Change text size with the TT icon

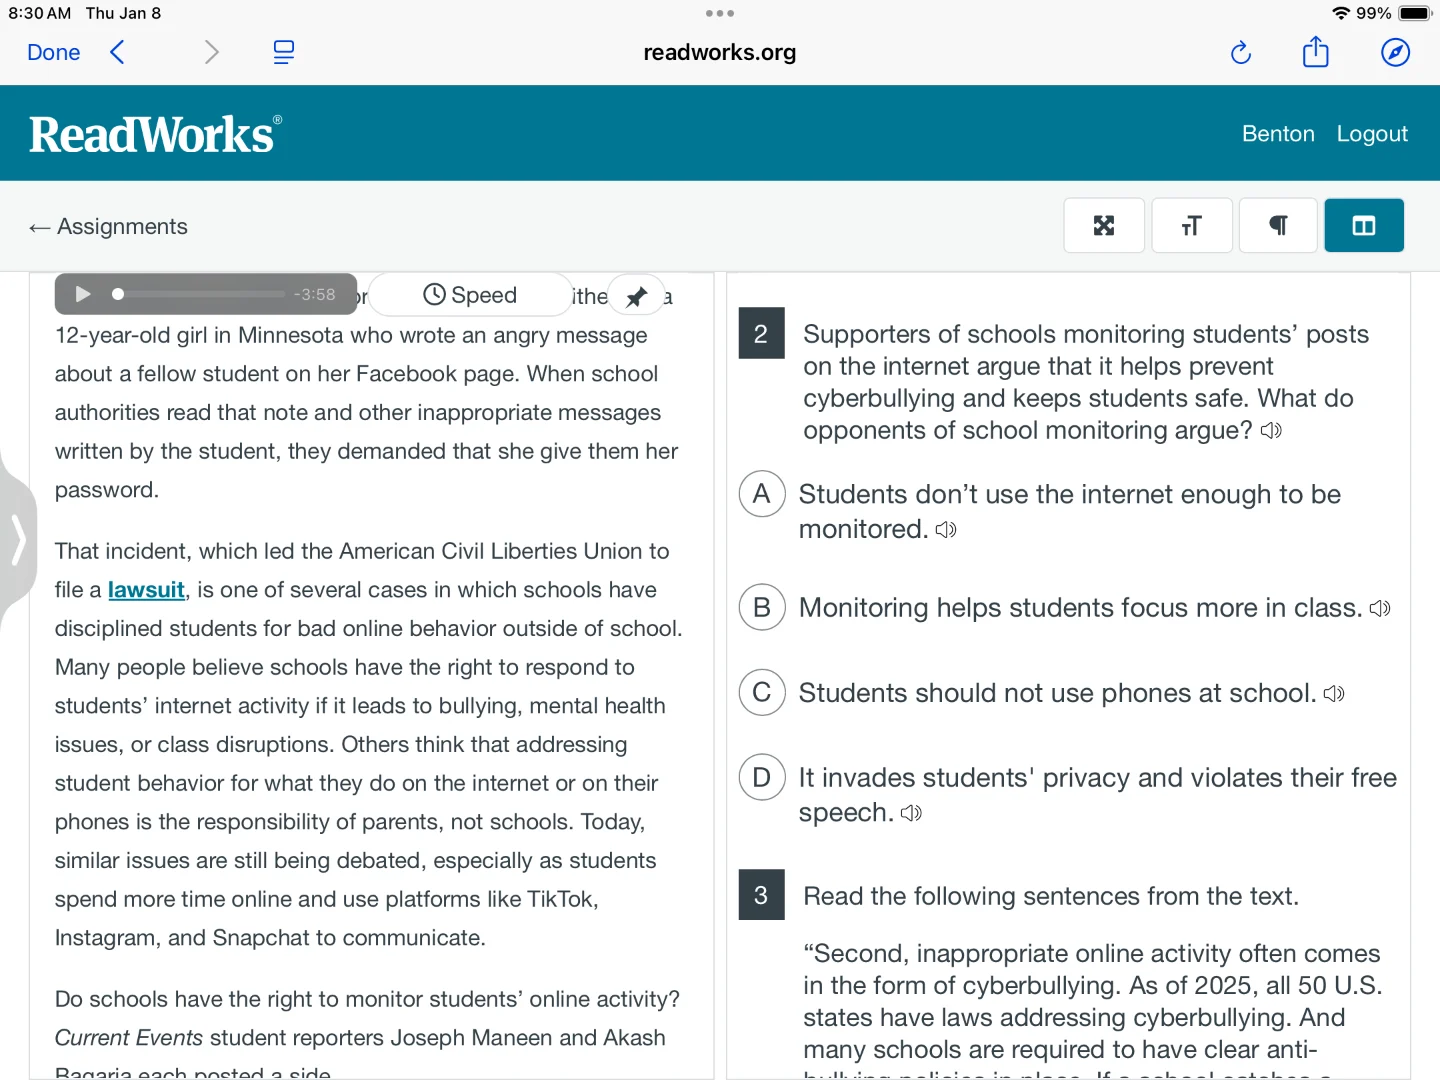click(1191, 226)
